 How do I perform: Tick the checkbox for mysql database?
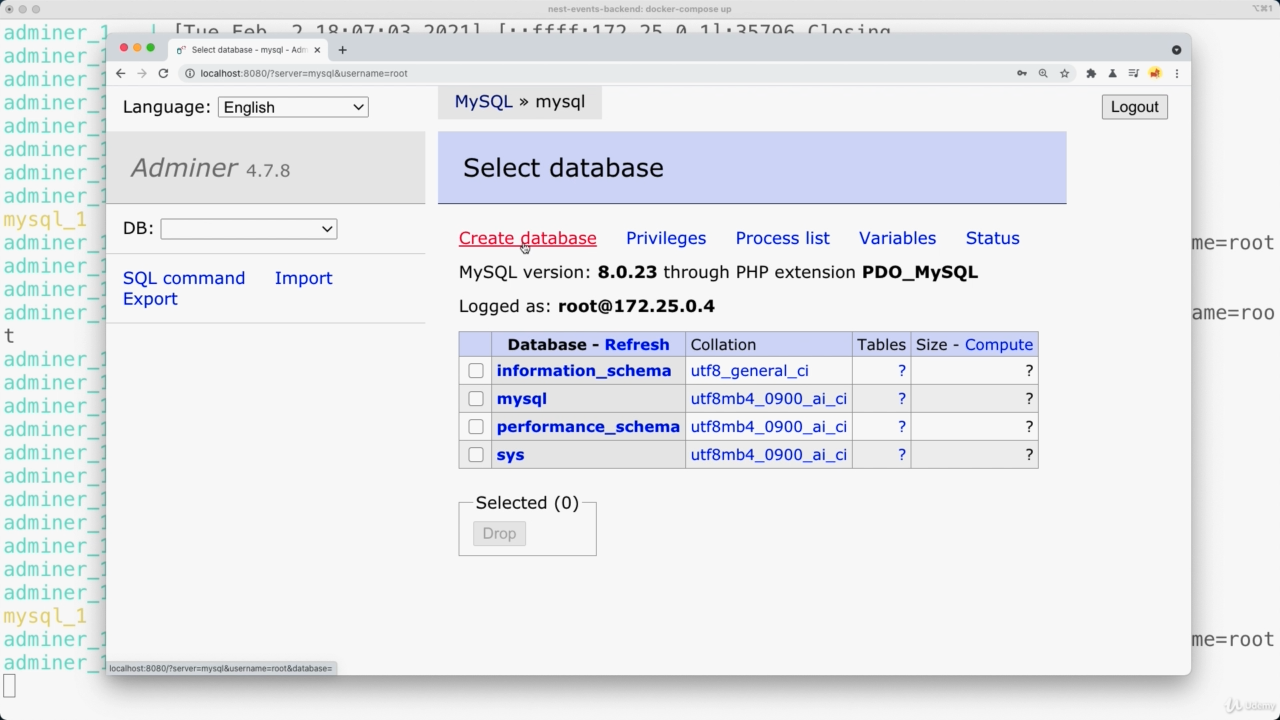point(476,399)
